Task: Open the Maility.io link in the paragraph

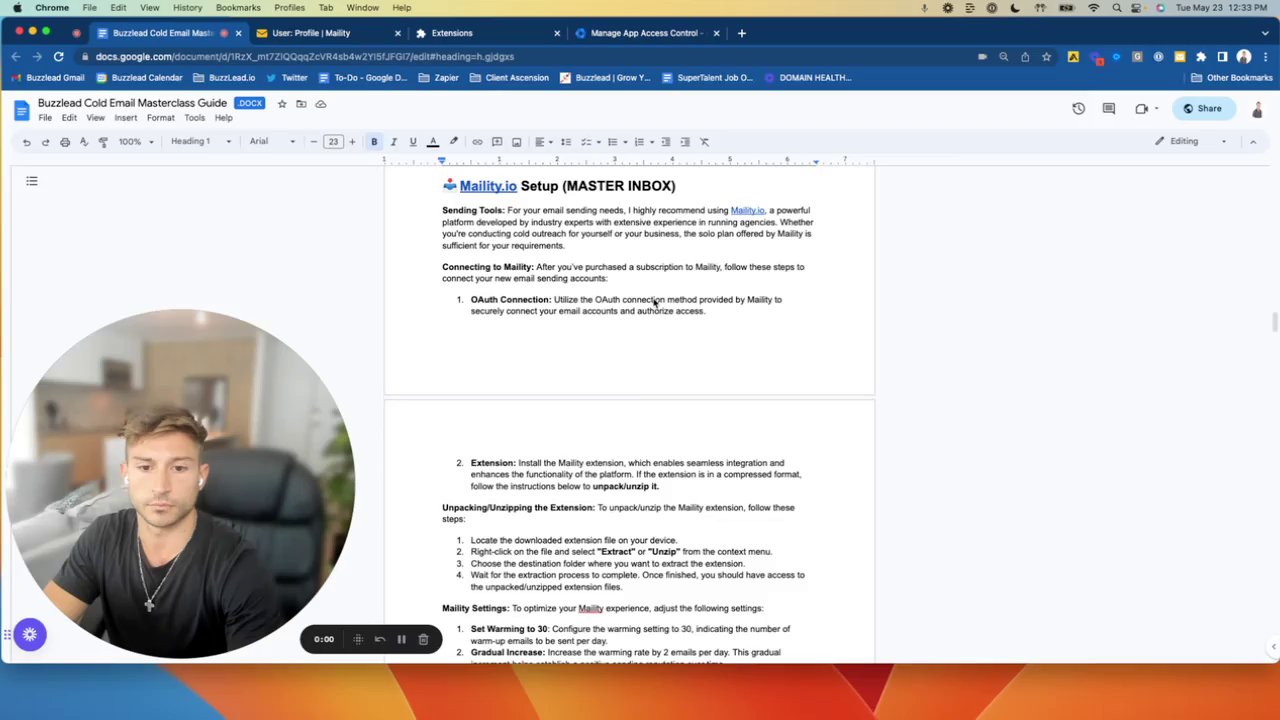Action: tap(747, 211)
